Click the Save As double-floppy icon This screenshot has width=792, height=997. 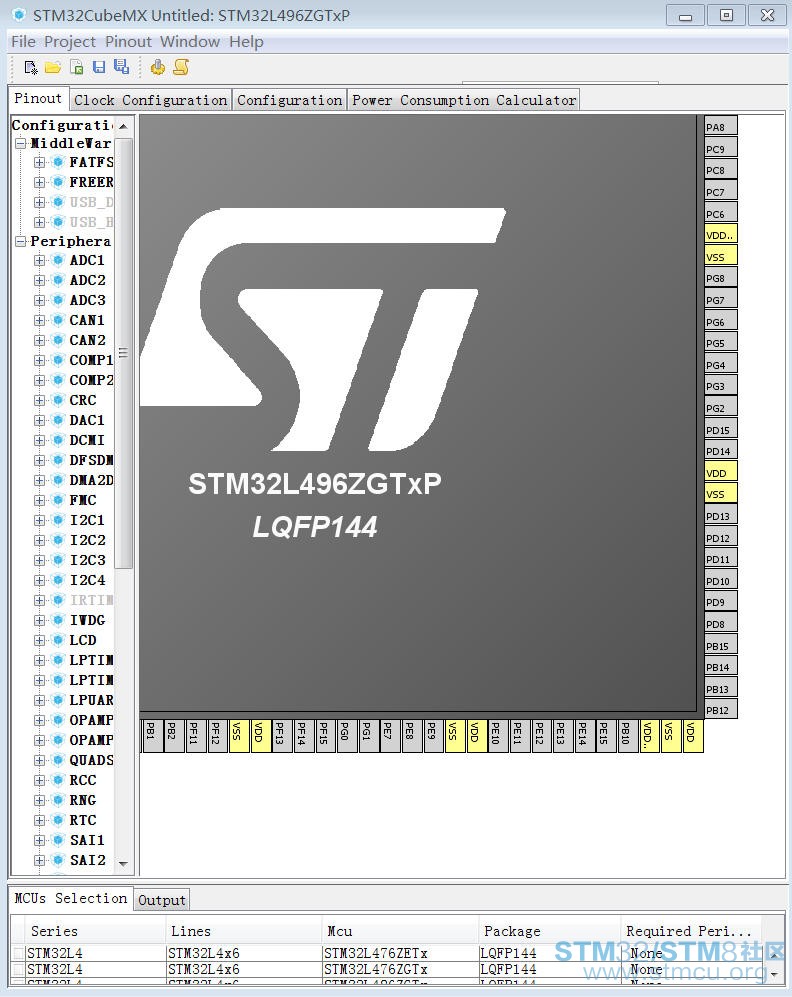point(121,67)
